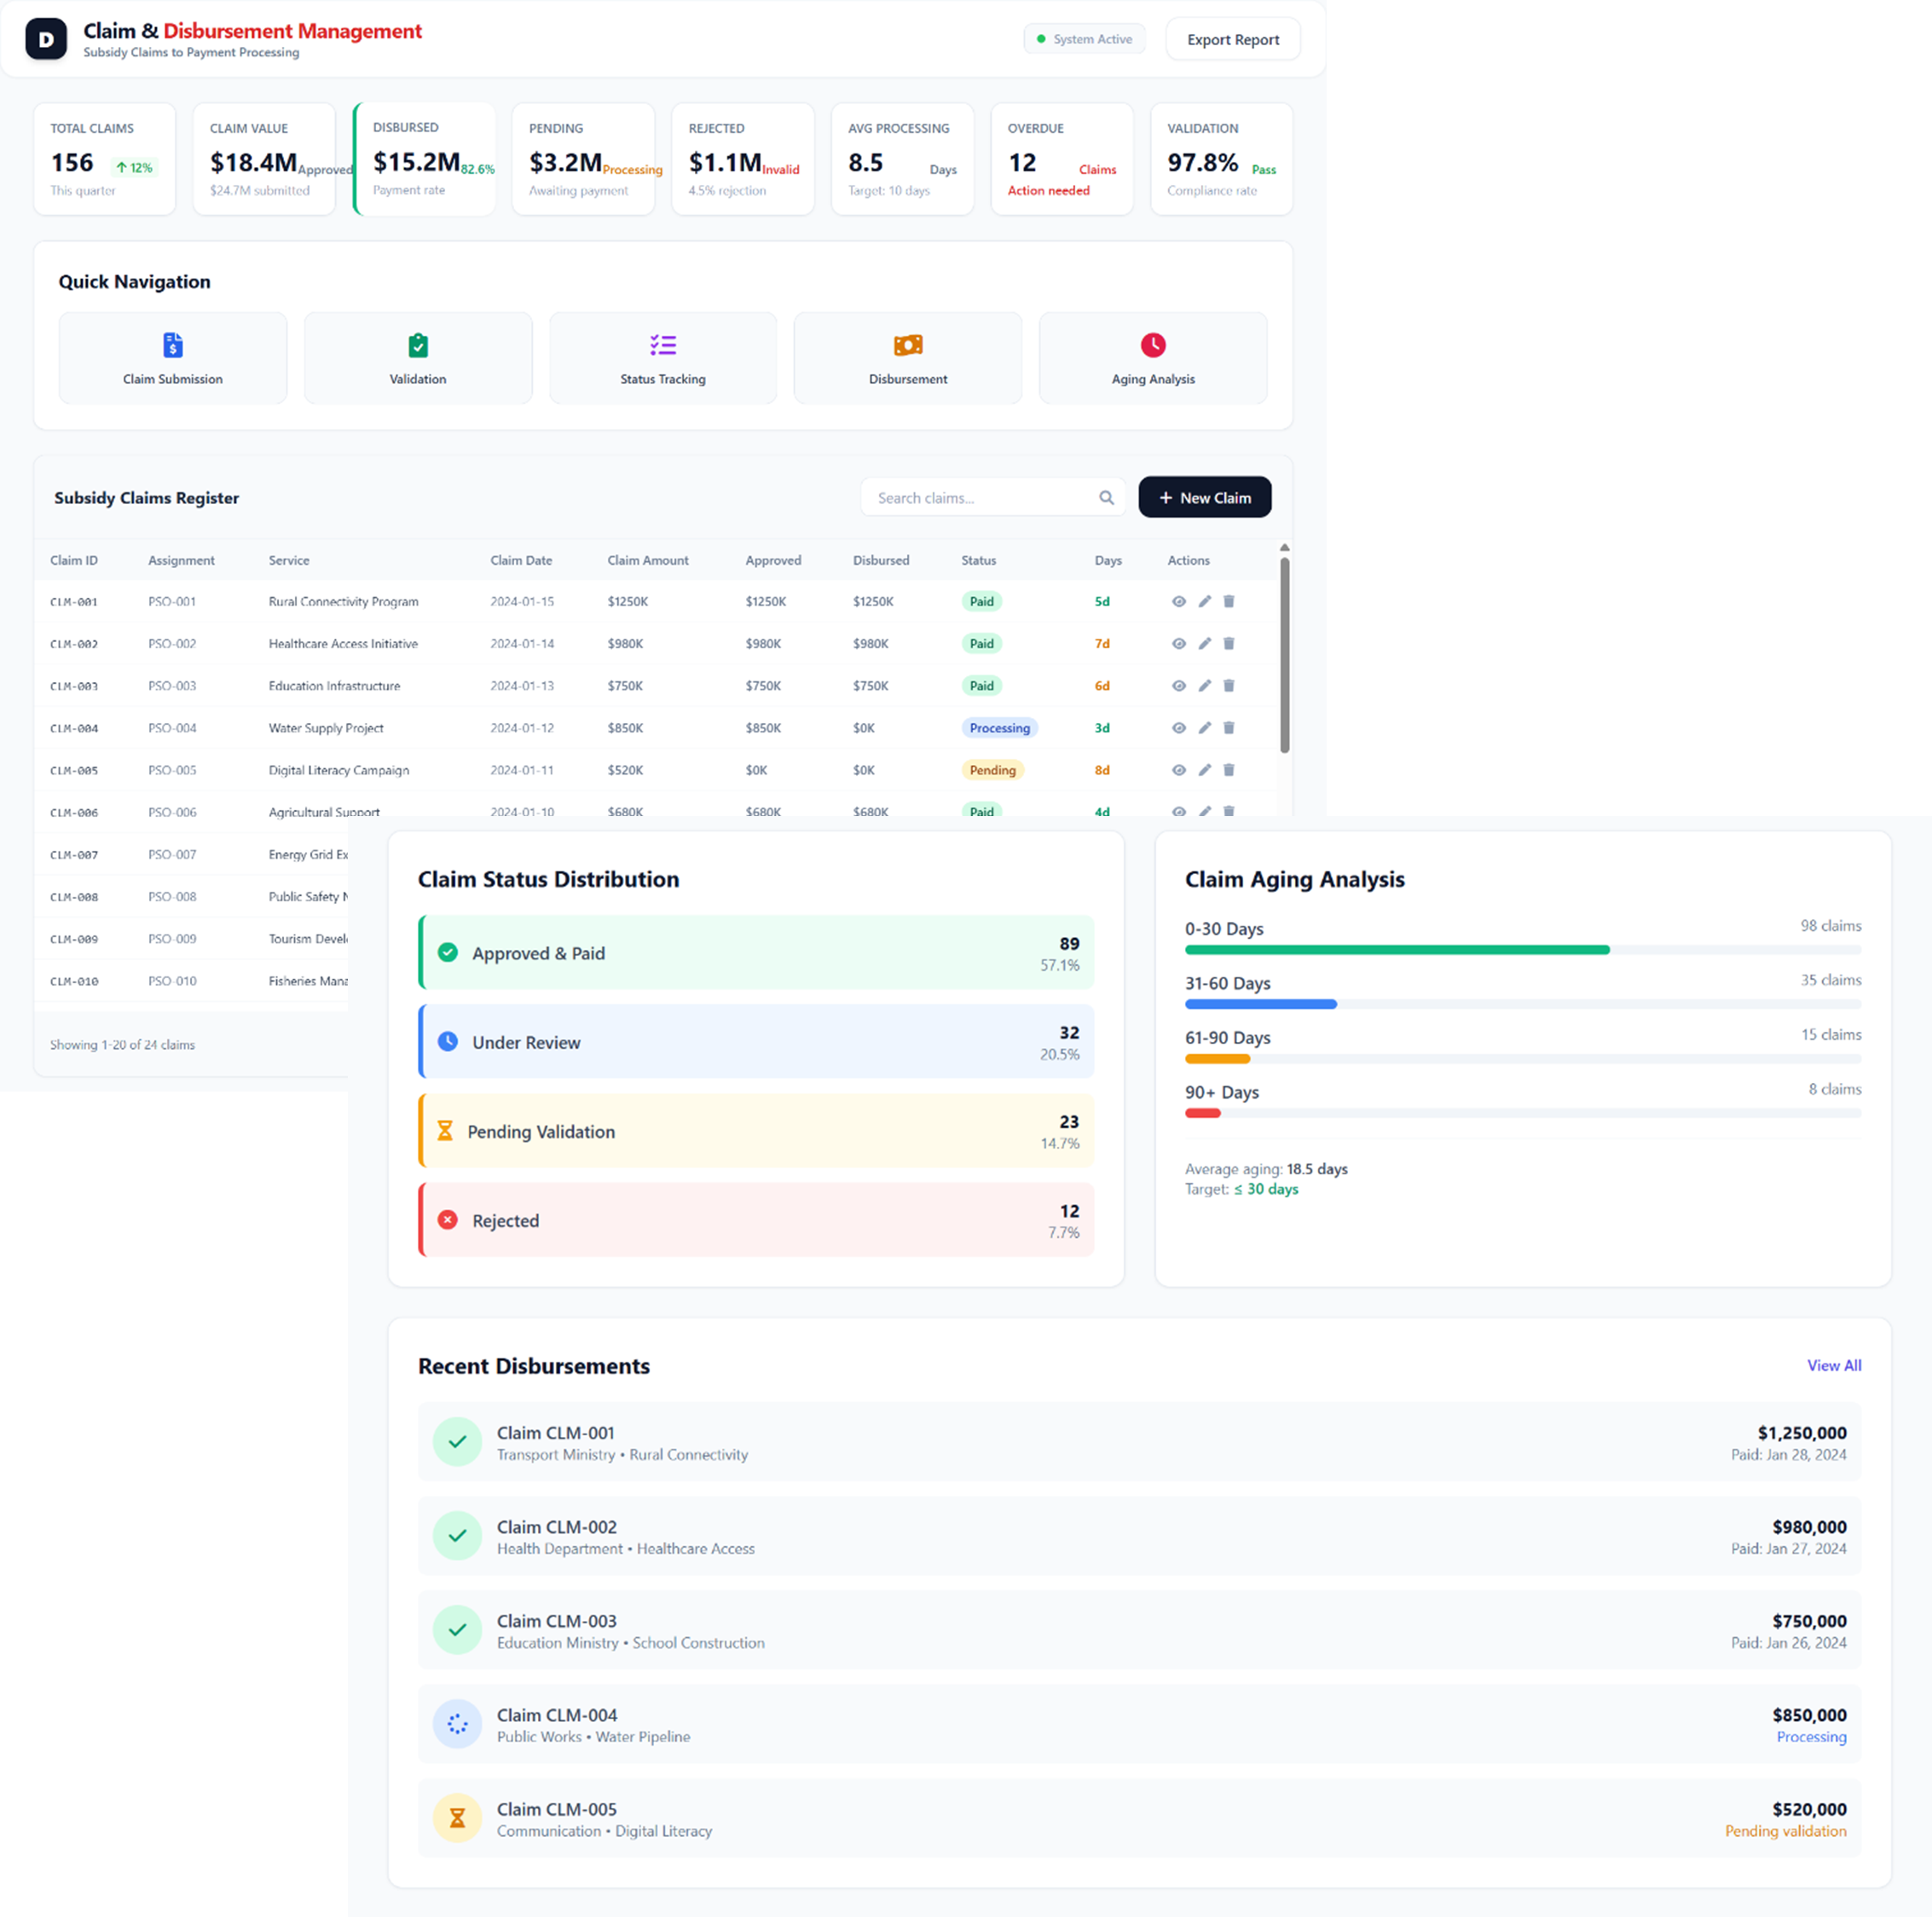Screen dimensions: 1932x1917
Task: Click the edit pencil for CLM-004 row
Action: [1204, 727]
